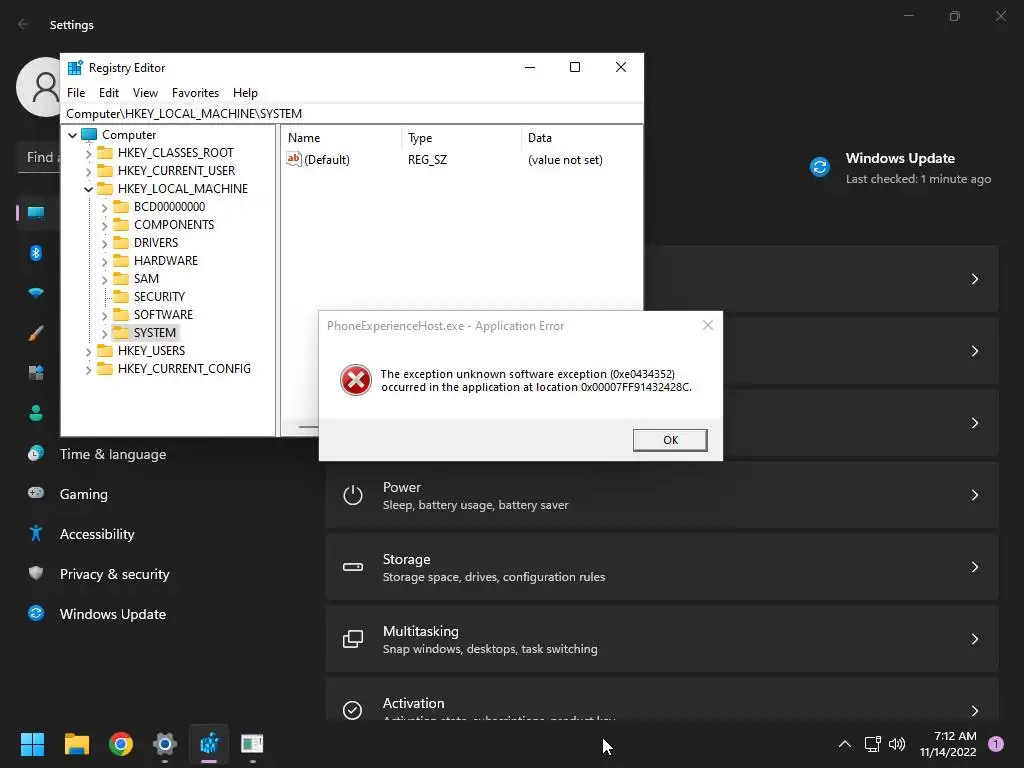Open System category icon in Settings sidebar
Screen dimensions: 1024x768
point(36,213)
